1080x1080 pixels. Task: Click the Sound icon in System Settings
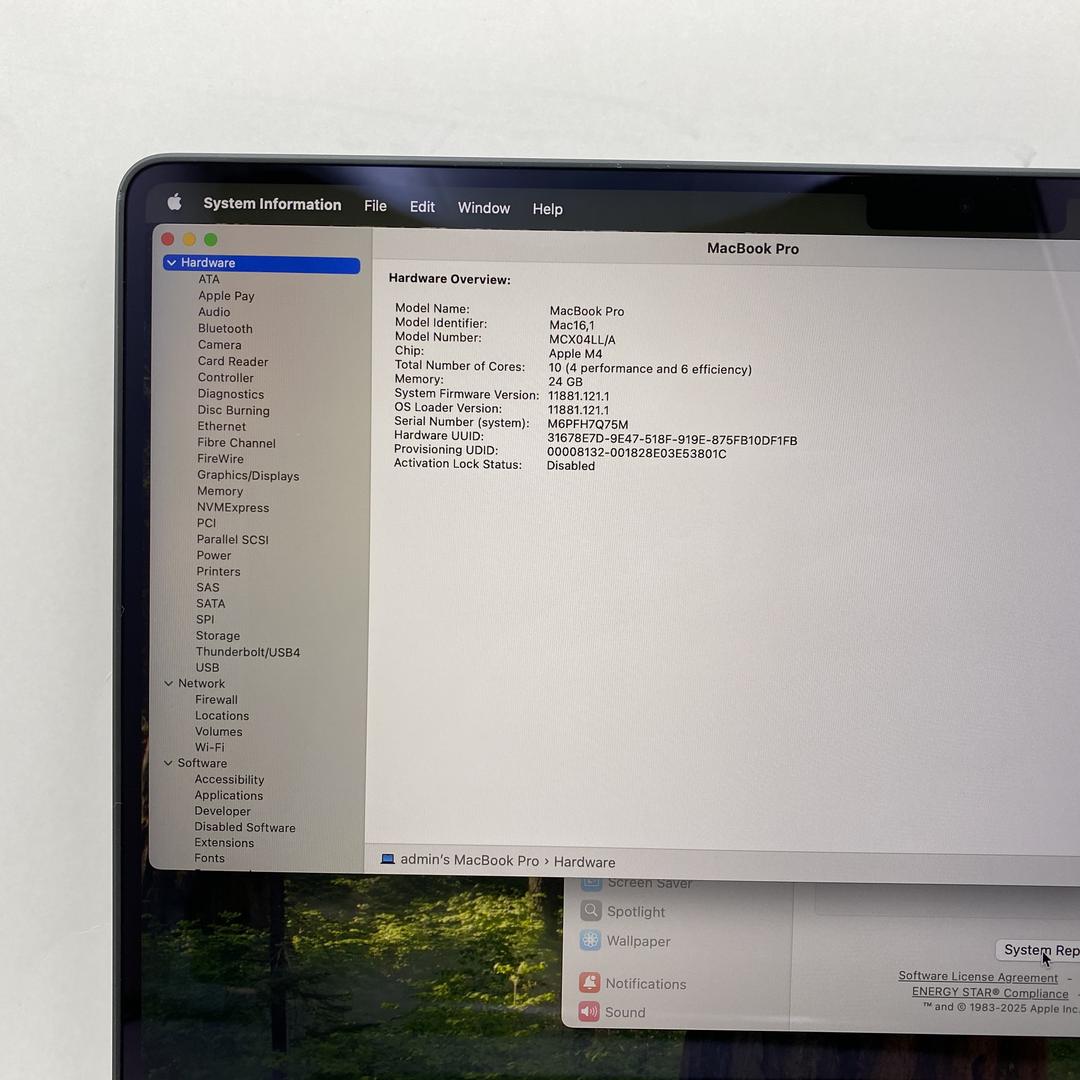pos(589,1011)
